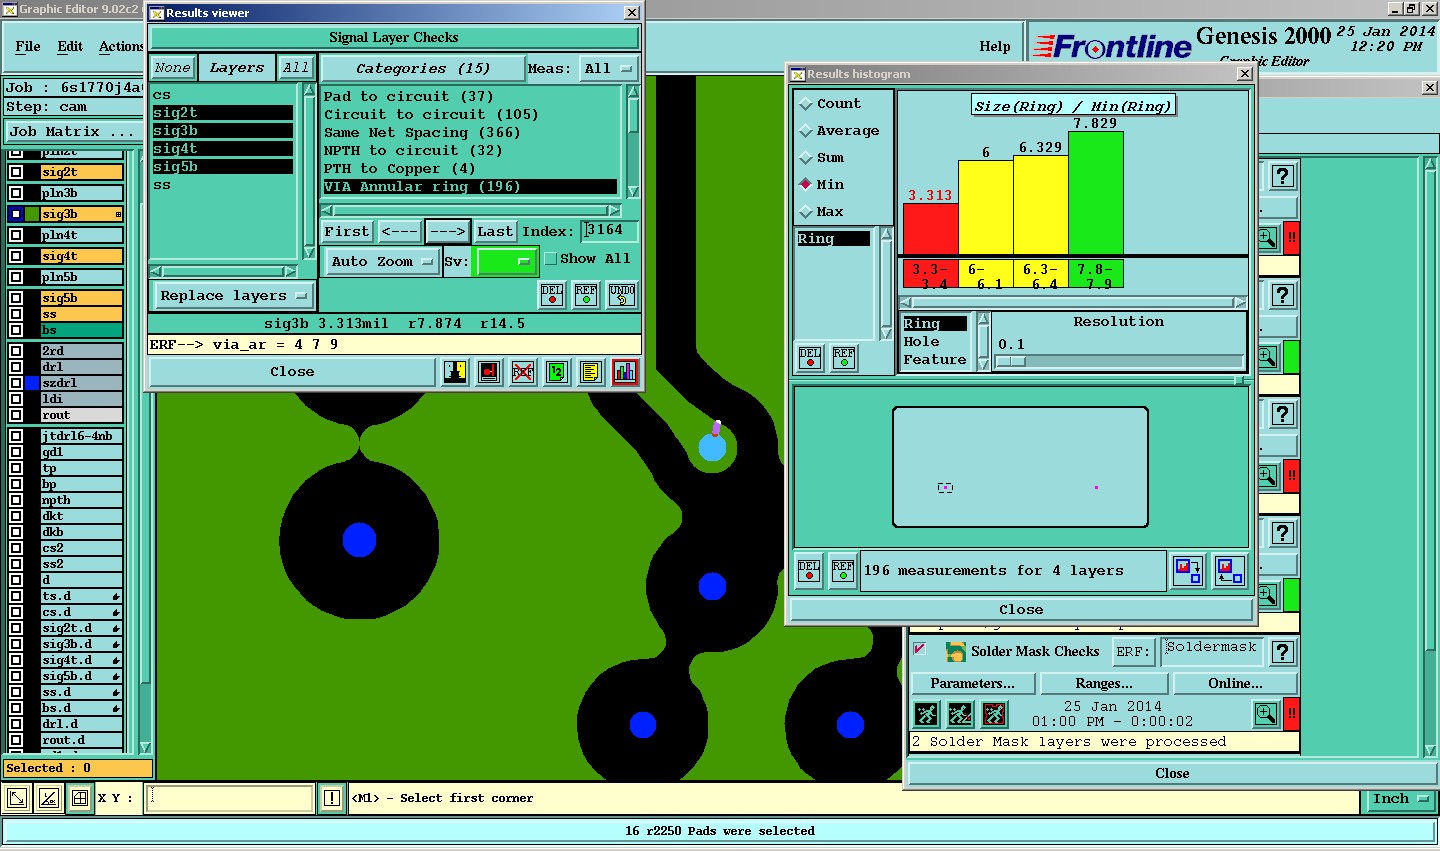Select the Count radio option
Image resolution: width=1440 pixels, height=851 pixels.
tap(806, 104)
